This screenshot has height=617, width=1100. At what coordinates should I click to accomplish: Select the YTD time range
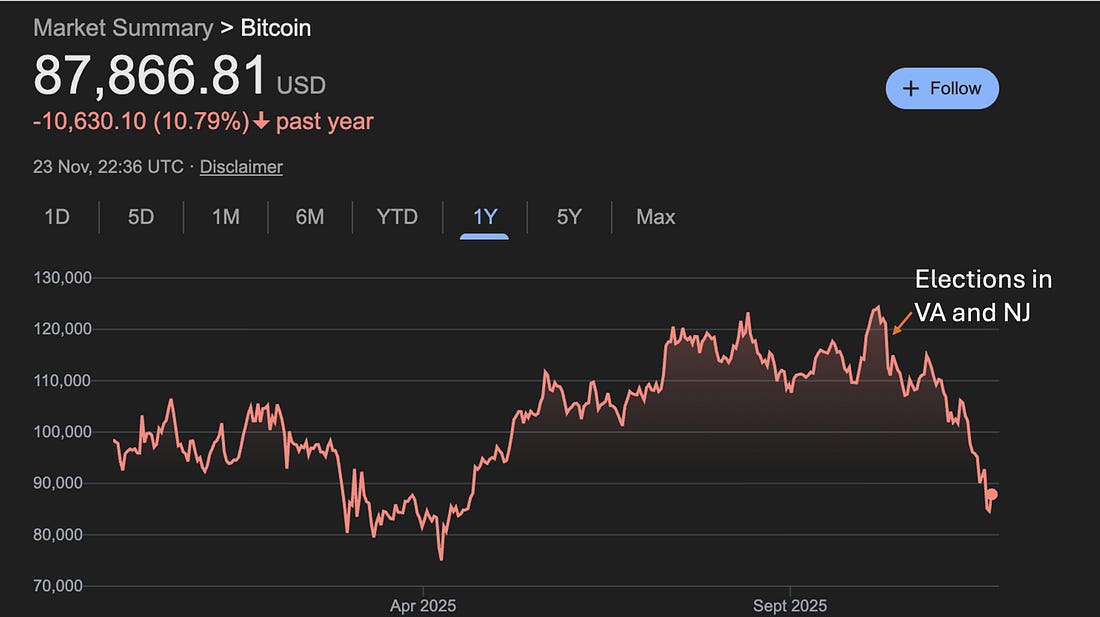396,216
